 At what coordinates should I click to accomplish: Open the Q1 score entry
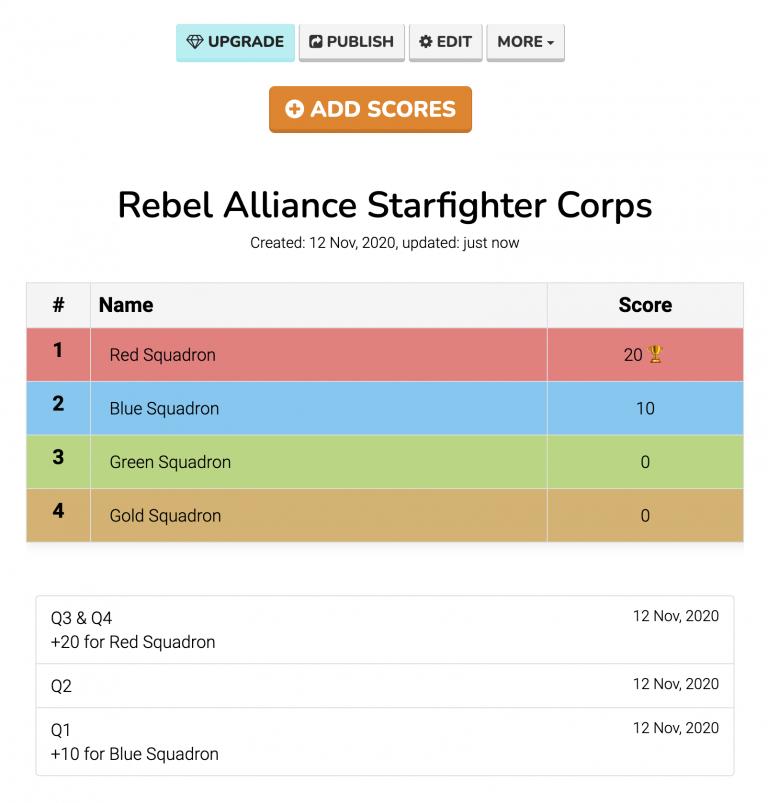tap(384, 741)
